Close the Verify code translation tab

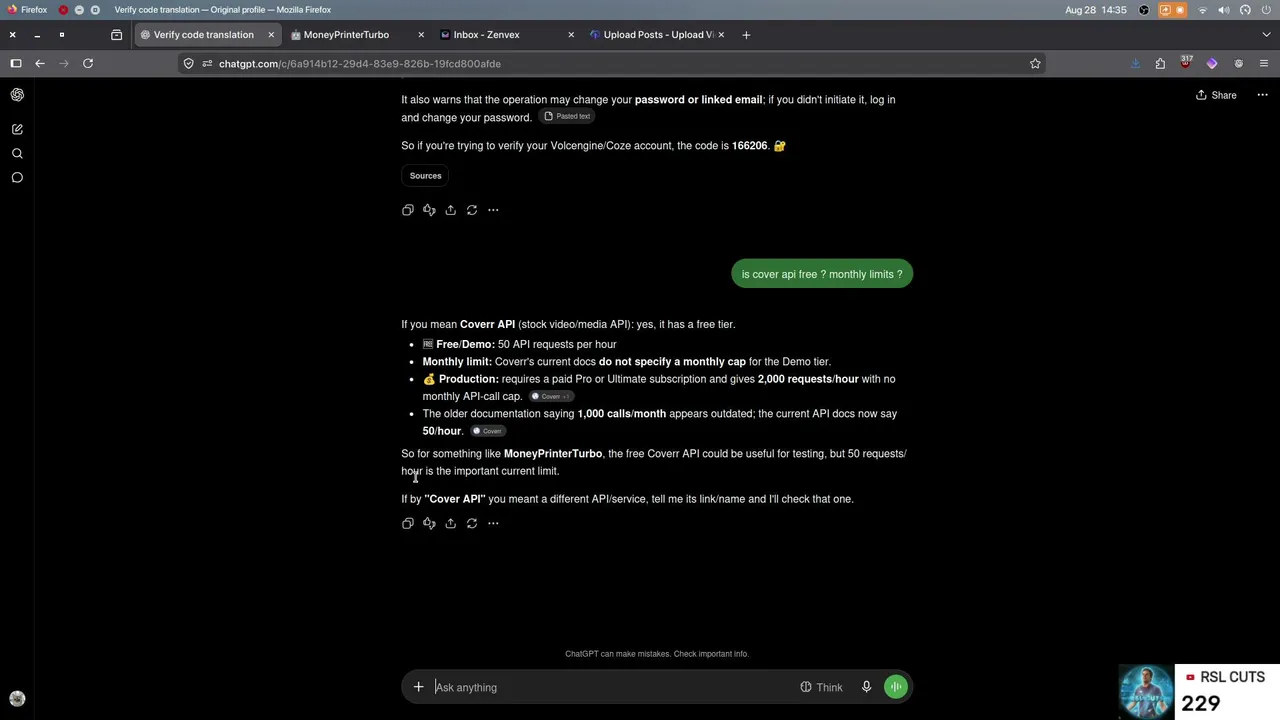click(x=271, y=35)
